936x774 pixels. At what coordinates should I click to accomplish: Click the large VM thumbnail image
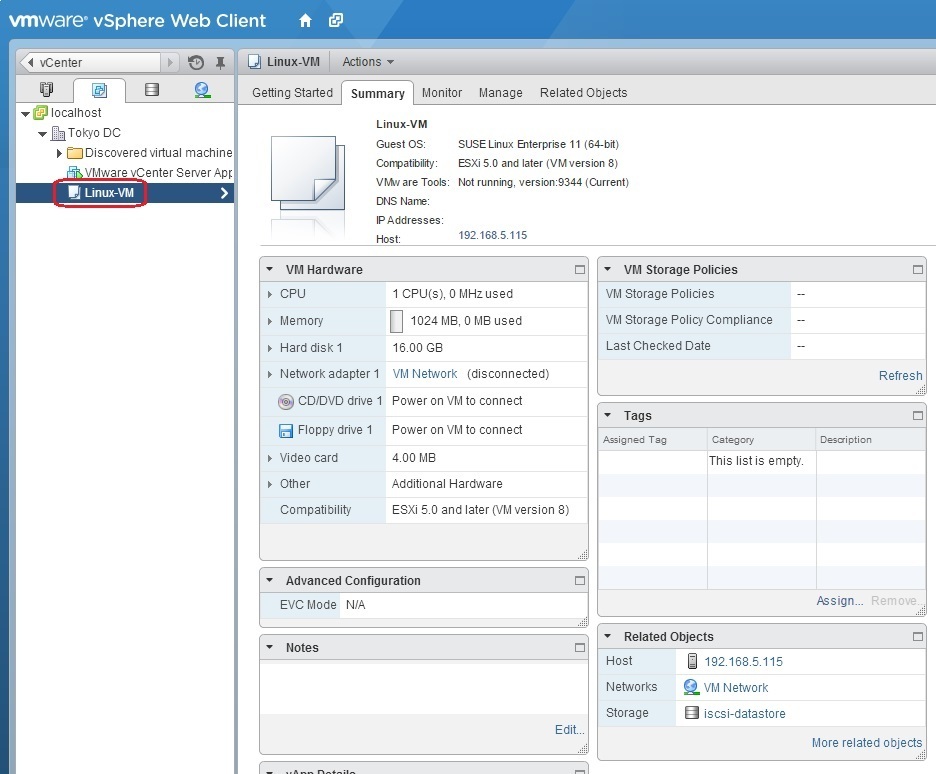pyautogui.click(x=308, y=173)
